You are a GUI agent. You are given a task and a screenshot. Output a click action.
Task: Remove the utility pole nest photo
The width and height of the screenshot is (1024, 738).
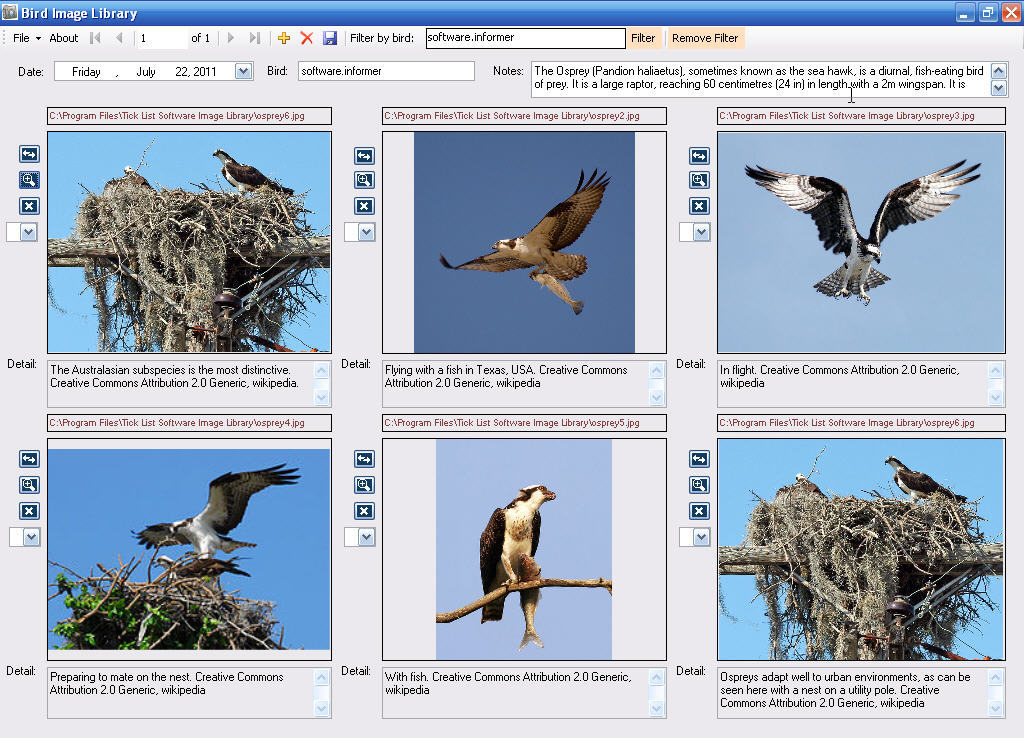(699, 511)
